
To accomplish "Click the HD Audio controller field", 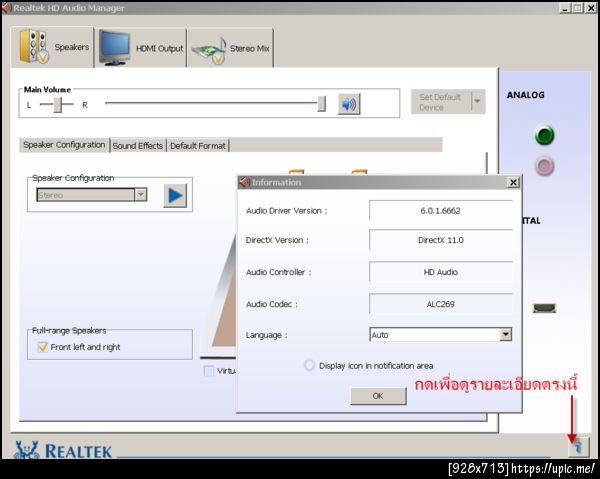I will 440,272.
